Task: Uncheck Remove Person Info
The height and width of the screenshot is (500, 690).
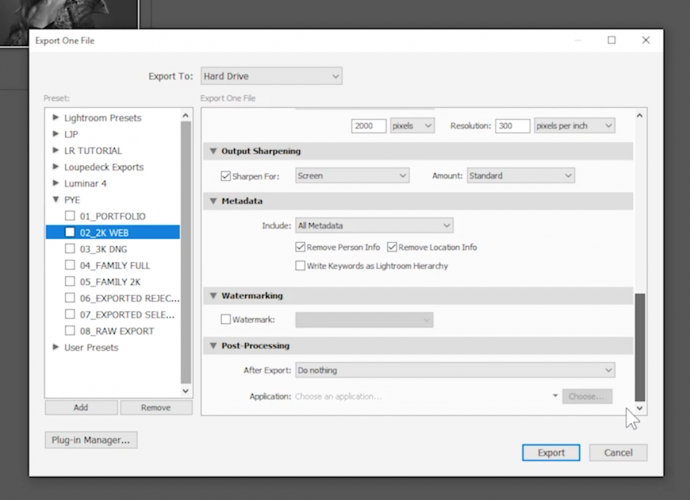Action: point(300,247)
